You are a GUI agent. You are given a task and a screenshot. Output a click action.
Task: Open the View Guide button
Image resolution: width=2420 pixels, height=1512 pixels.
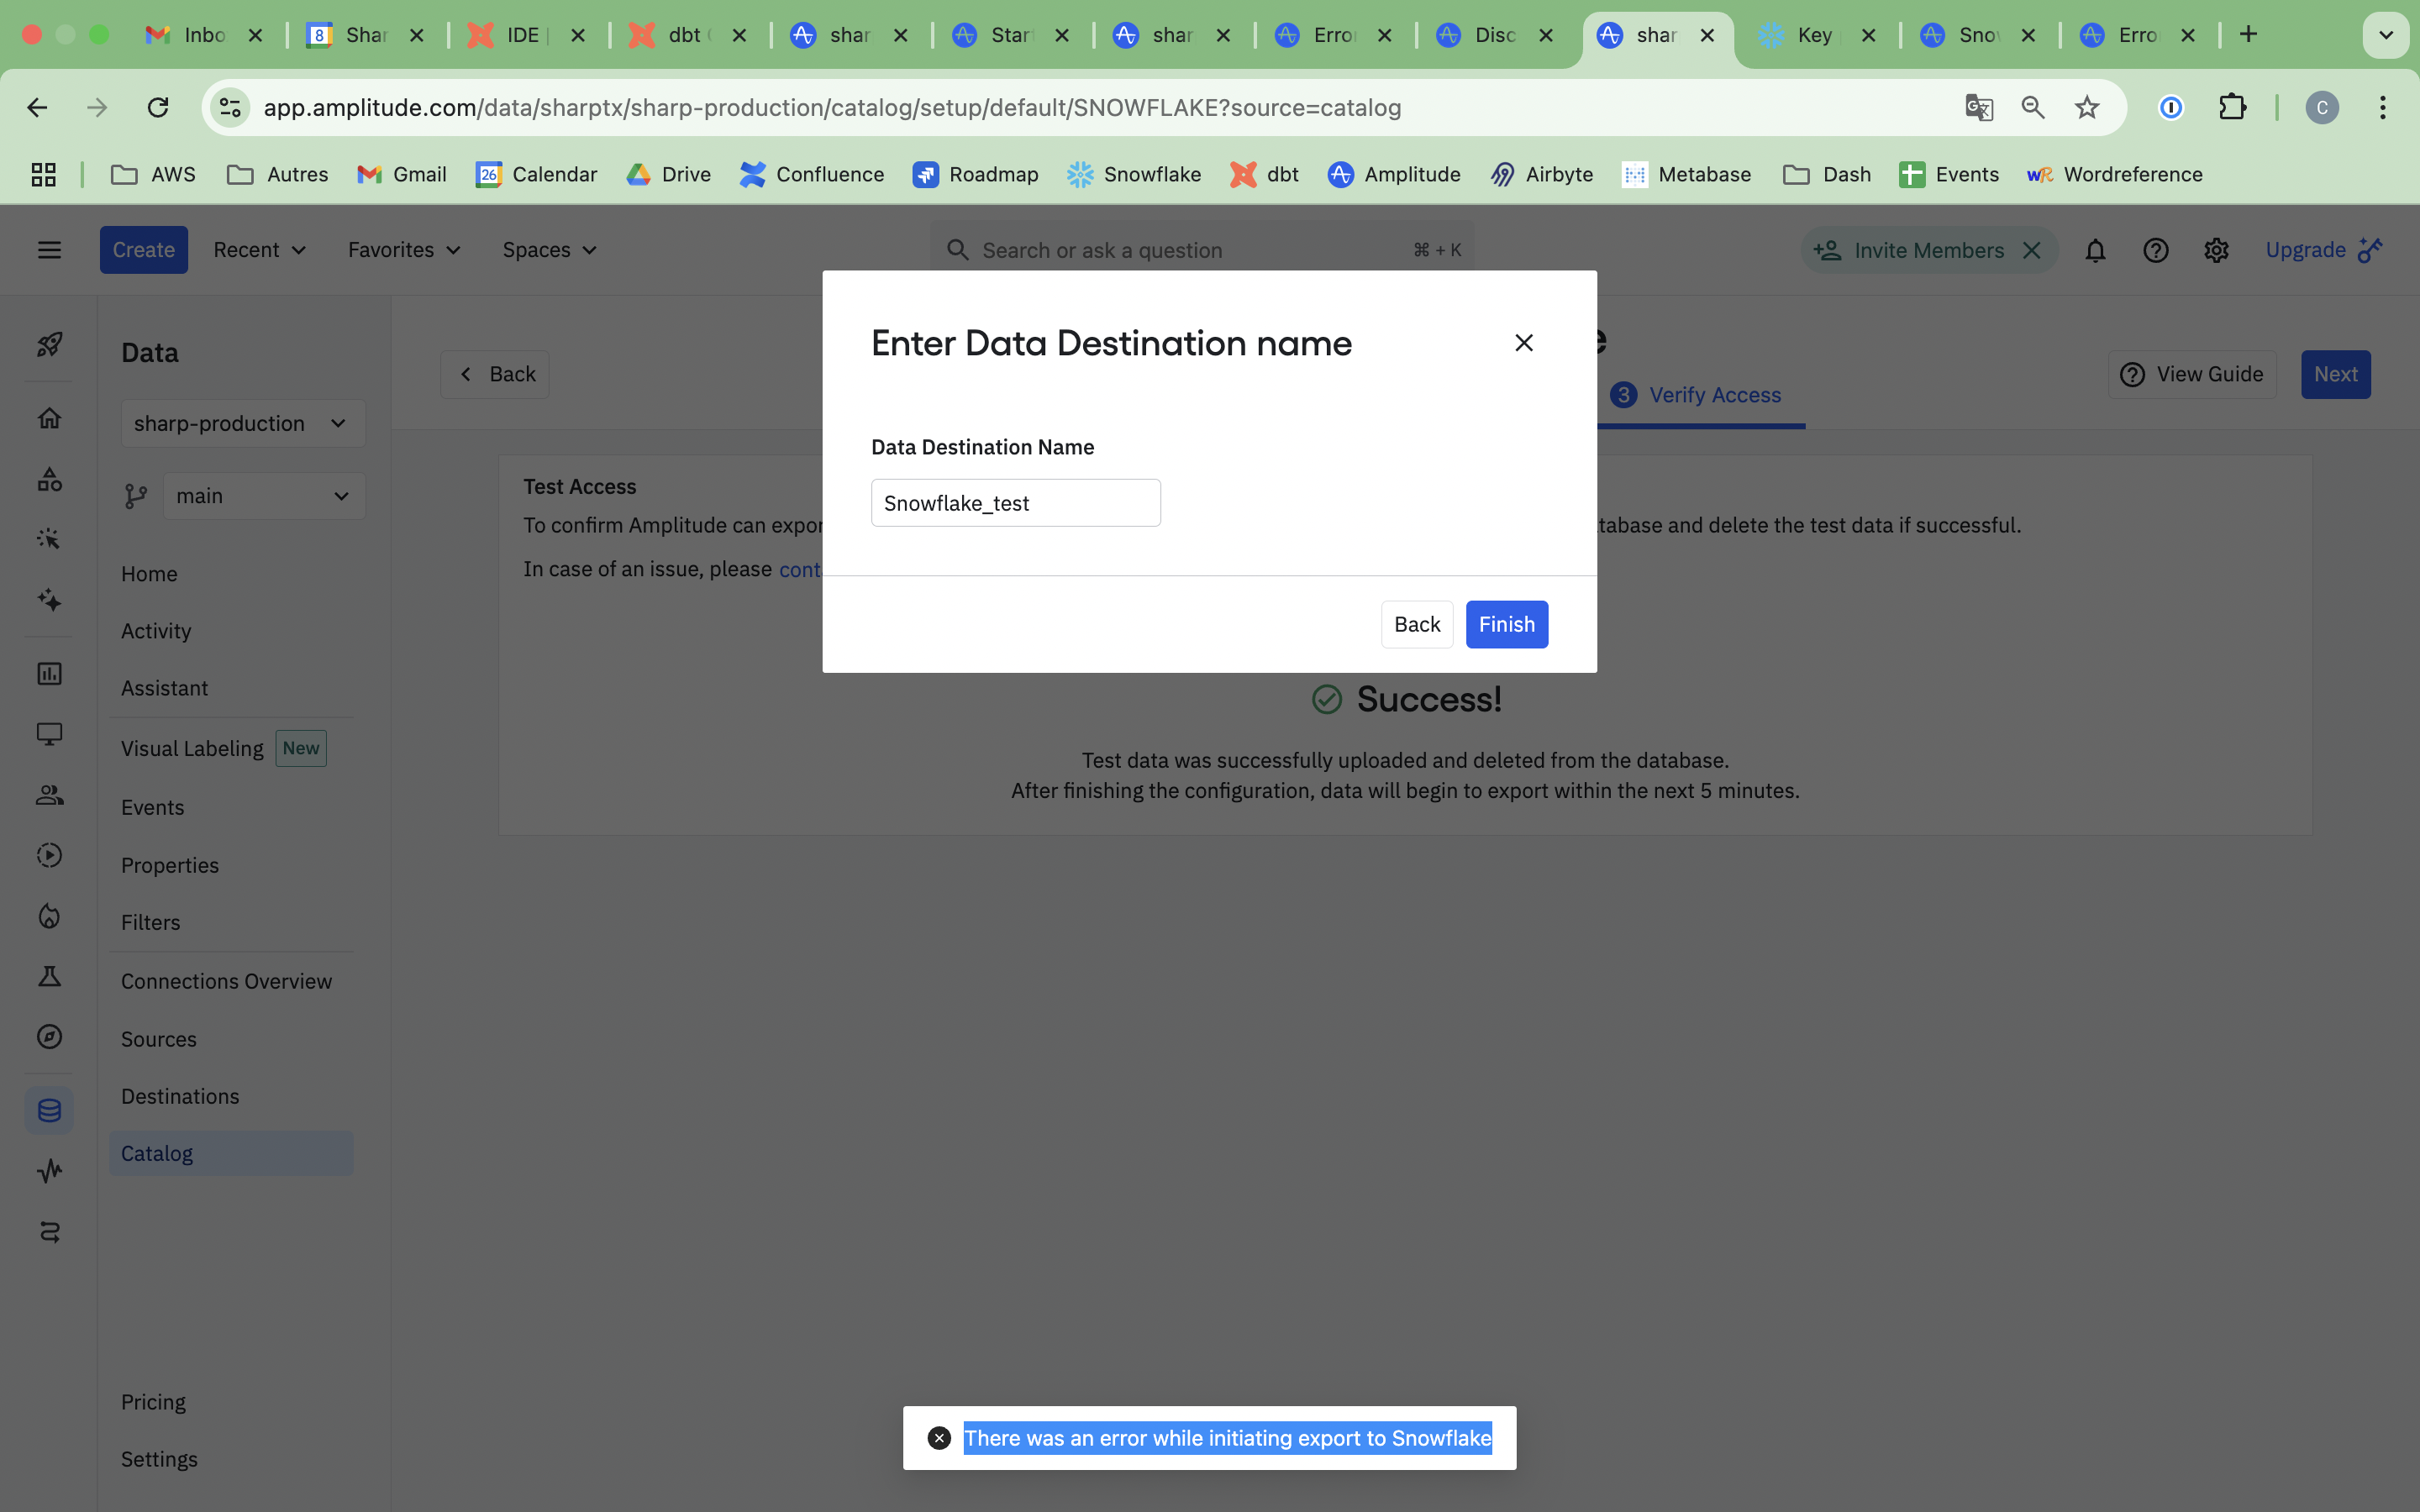(x=2191, y=374)
